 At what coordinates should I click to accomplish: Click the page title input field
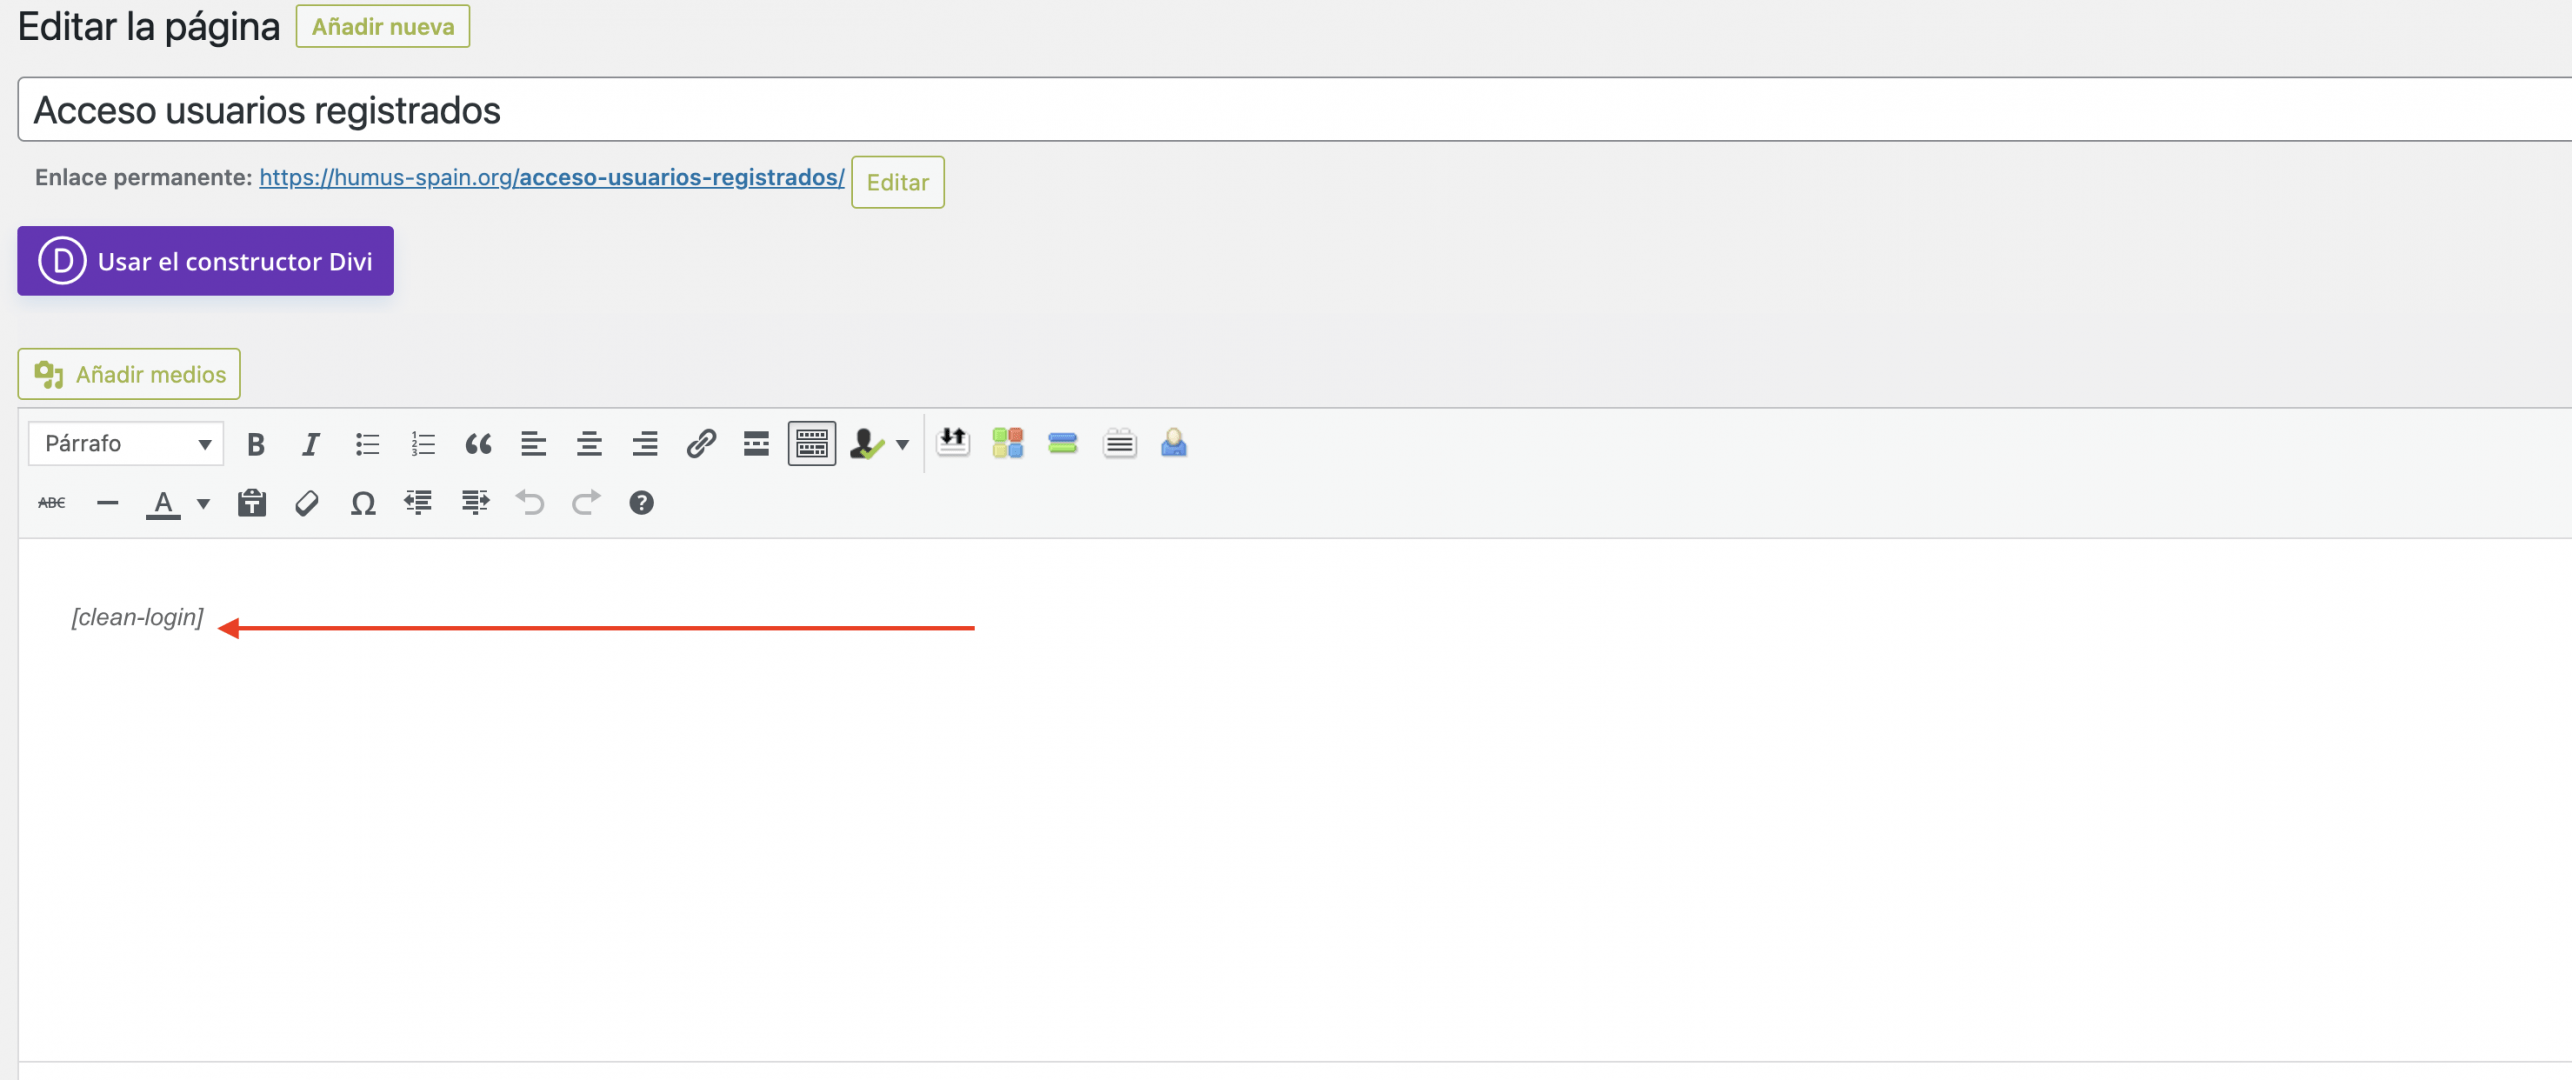[1294, 110]
